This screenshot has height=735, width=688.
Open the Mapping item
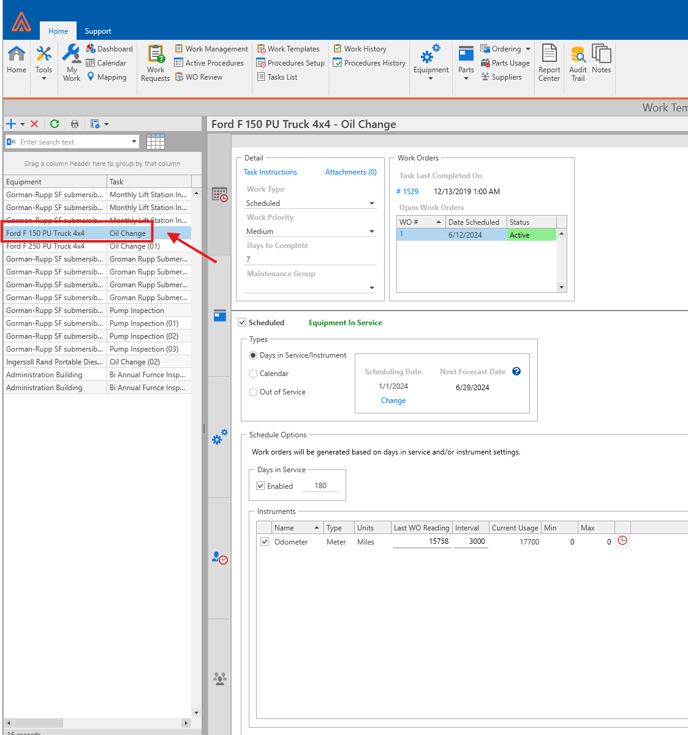pyautogui.click(x=107, y=77)
